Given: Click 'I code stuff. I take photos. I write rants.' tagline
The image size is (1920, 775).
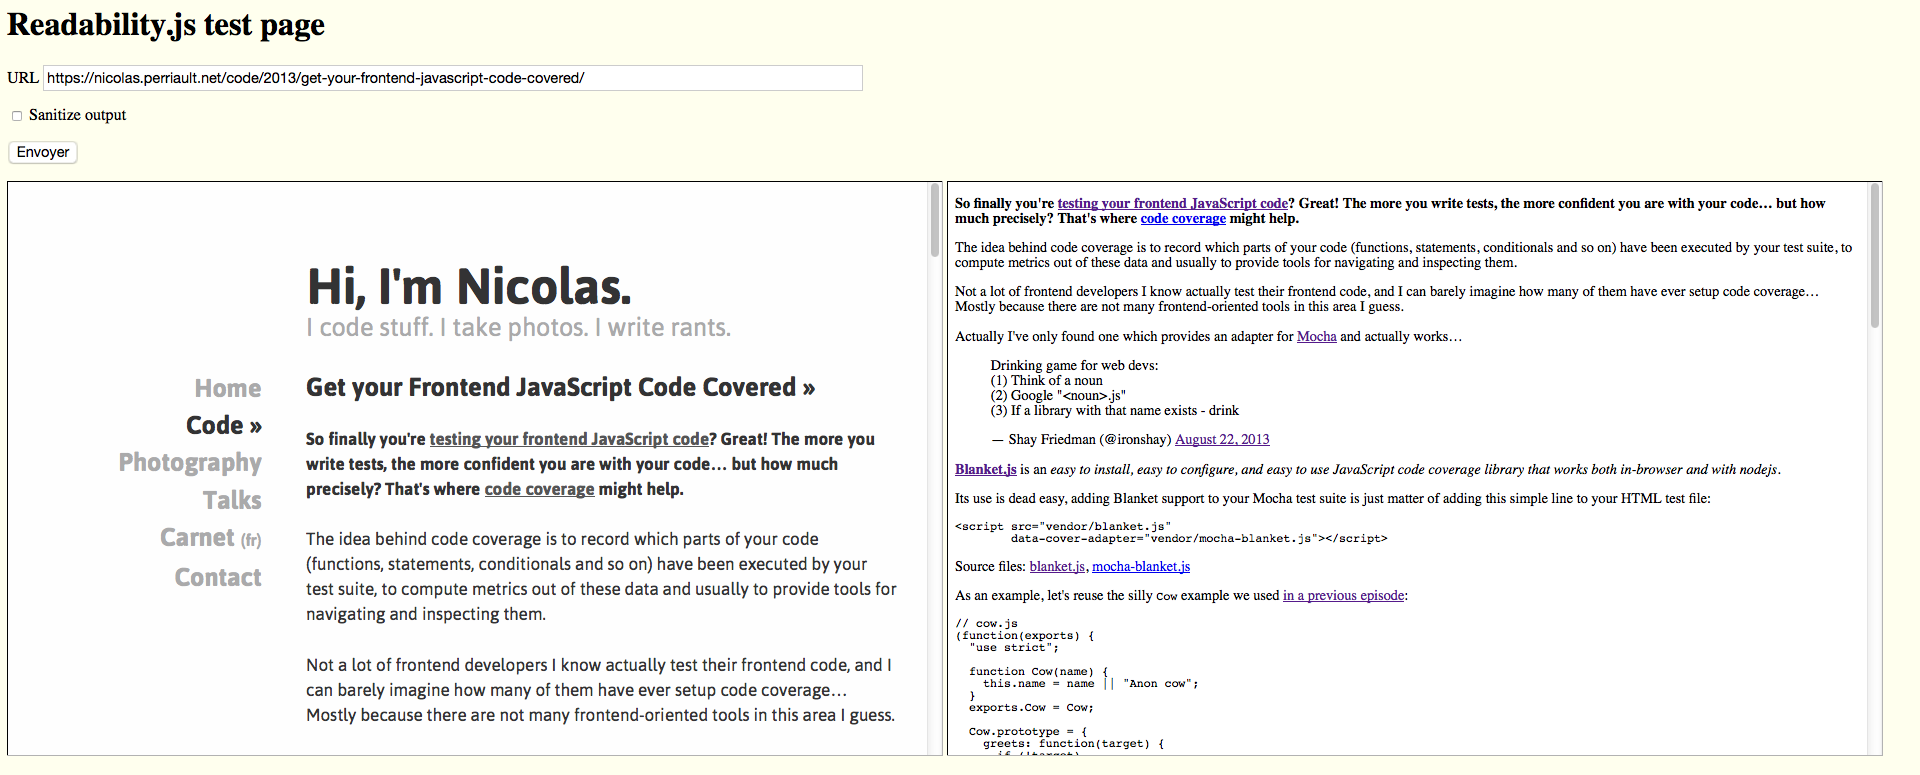Looking at the screenshot, I should coord(519,327).
